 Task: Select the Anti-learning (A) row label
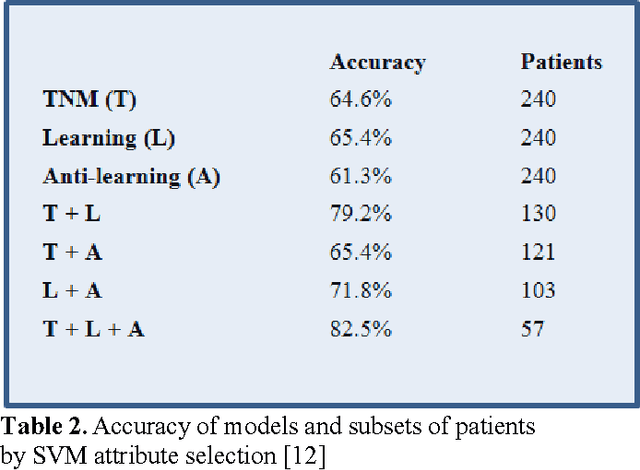[x=131, y=176]
